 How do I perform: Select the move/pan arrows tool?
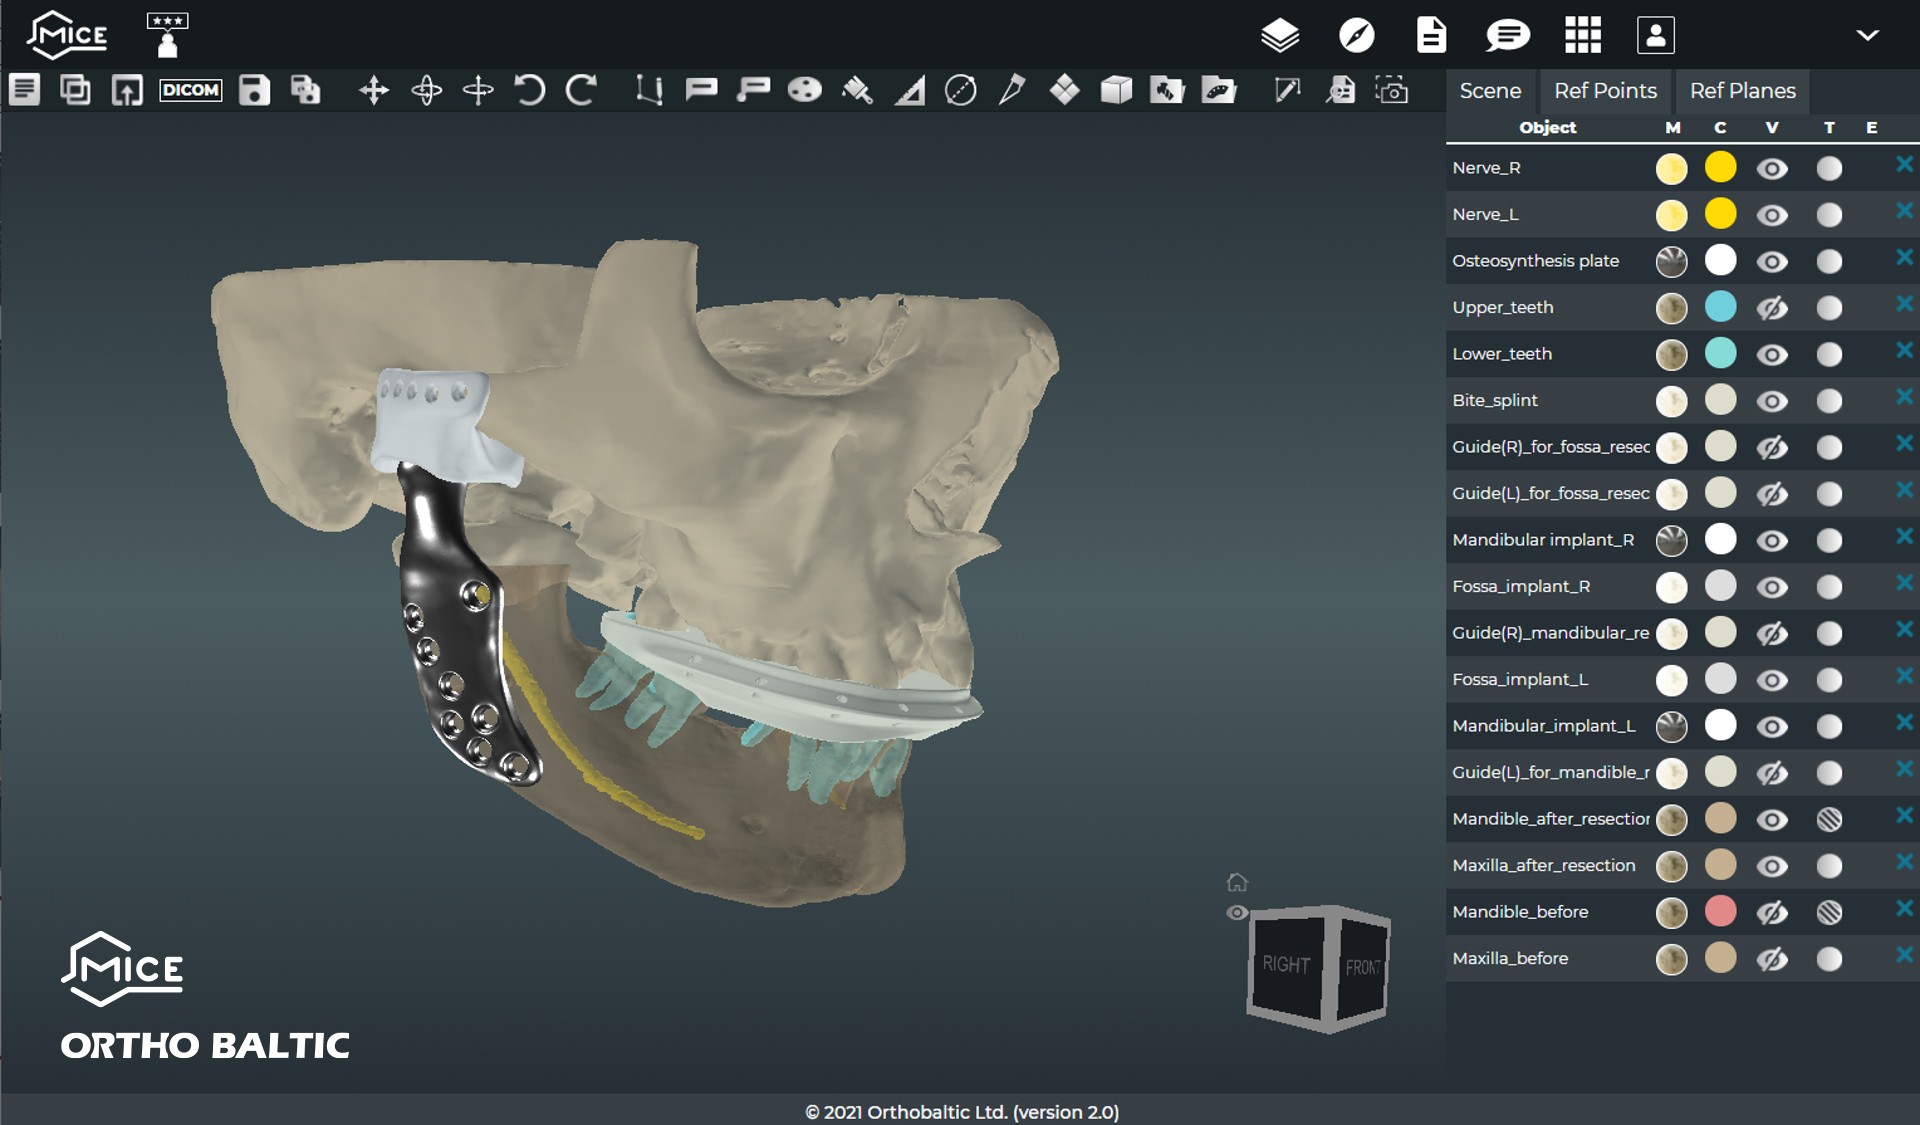coord(374,90)
